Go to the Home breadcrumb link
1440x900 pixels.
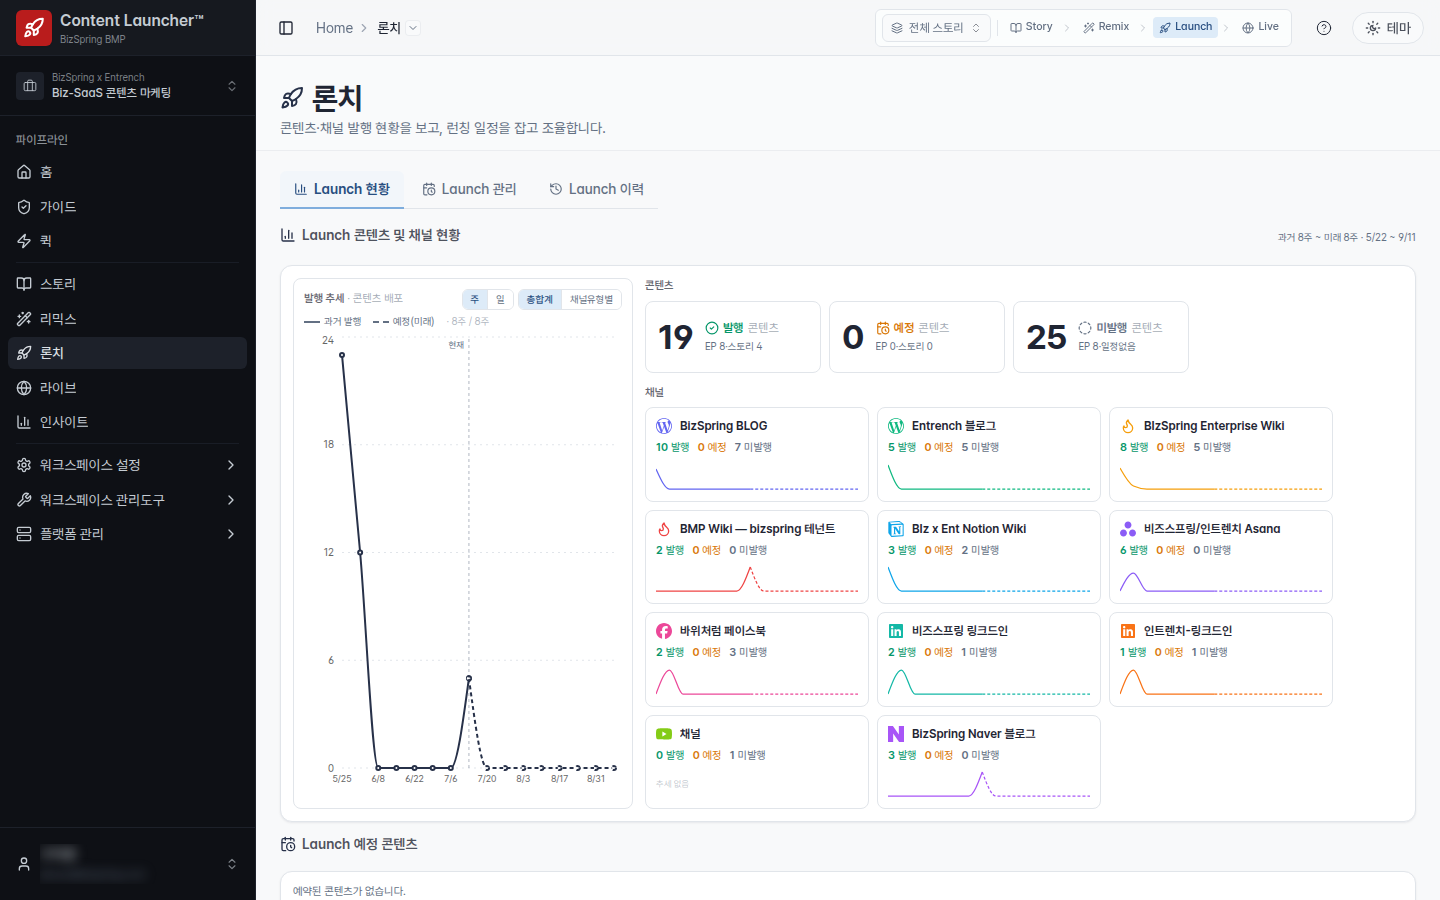(334, 28)
